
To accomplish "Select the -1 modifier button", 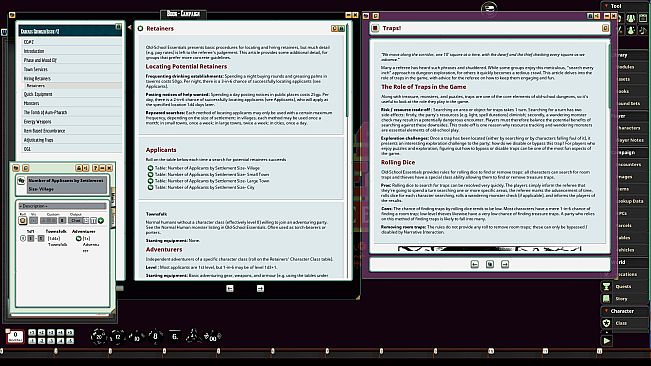I will click(32, 341).
